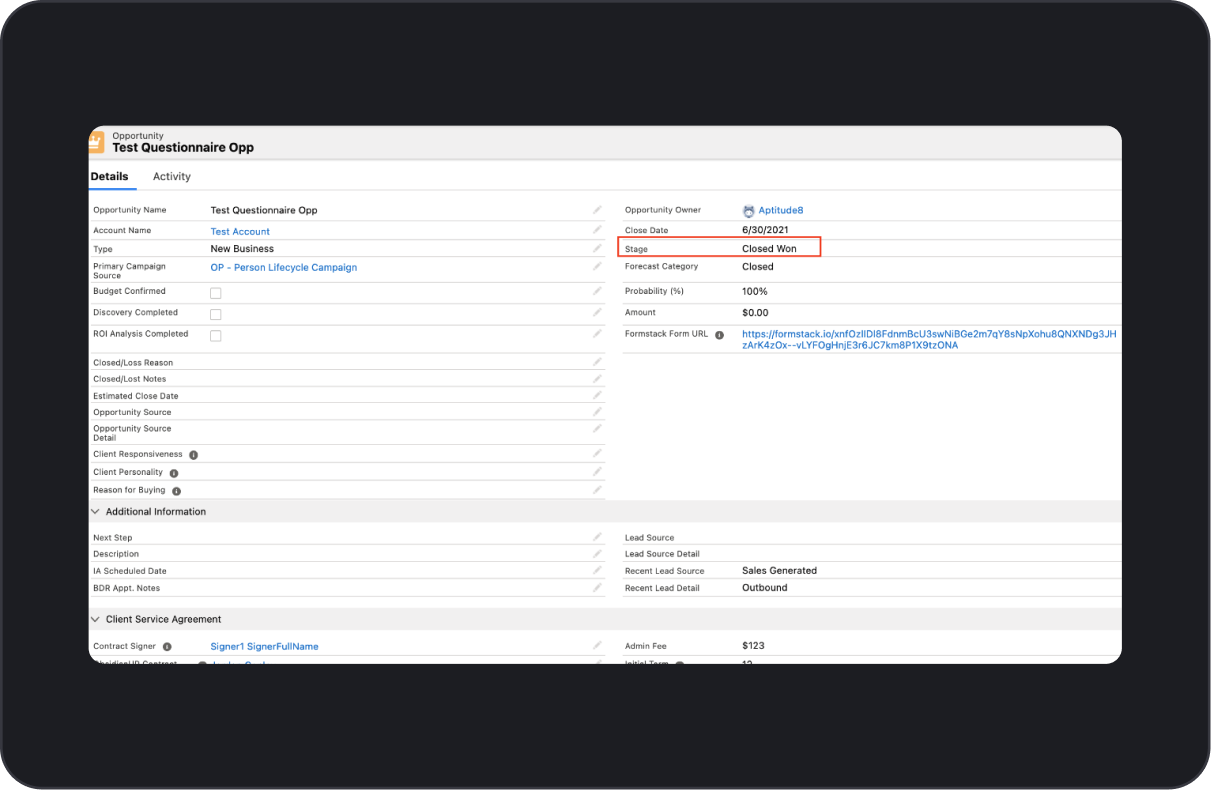Check the Budget Confirmed checkbox

[x=214, y=291]
